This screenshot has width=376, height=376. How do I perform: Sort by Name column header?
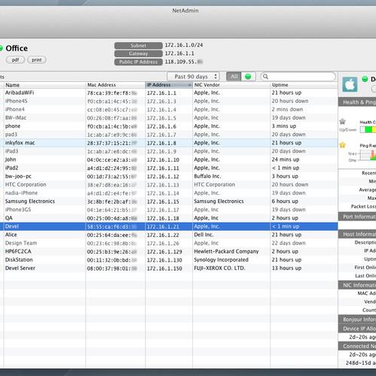(x=45, y=85)
